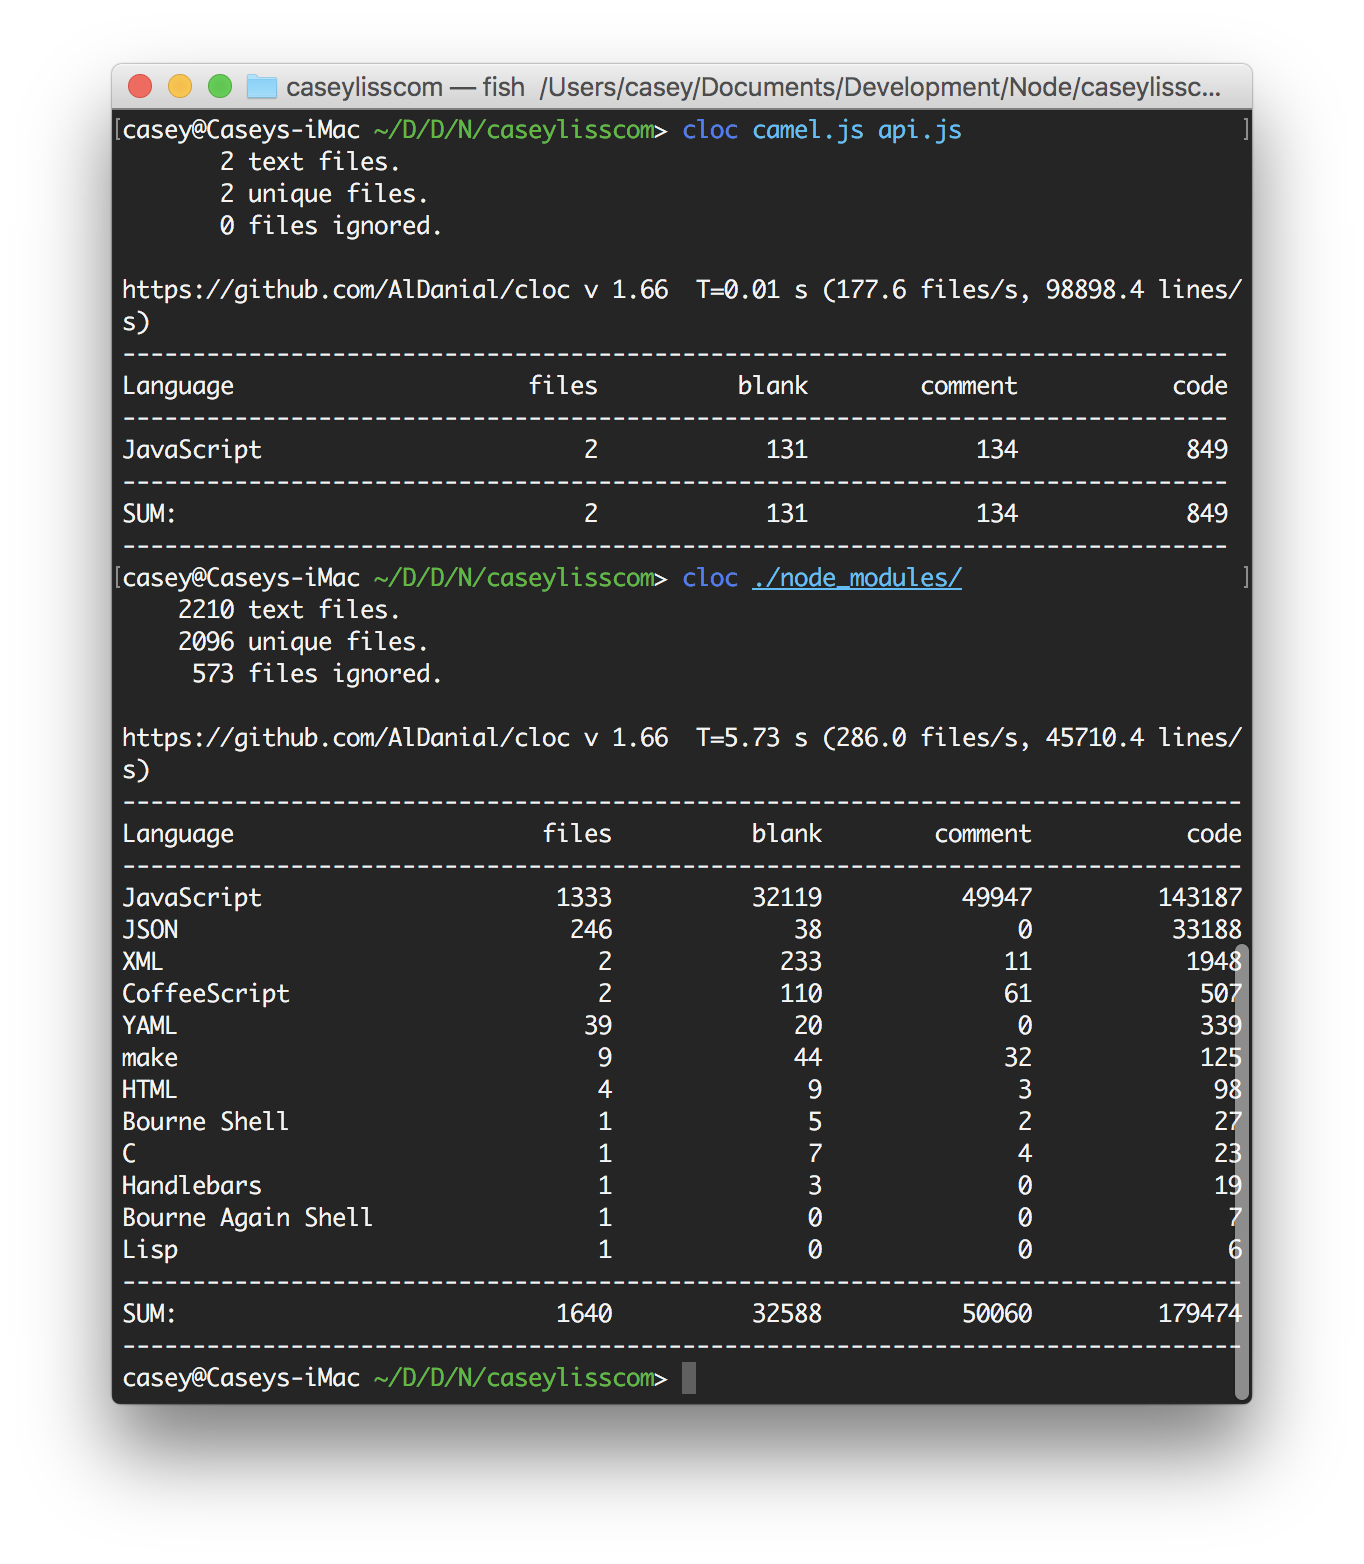Click the 'C' language row label

tap(129, 1154)
